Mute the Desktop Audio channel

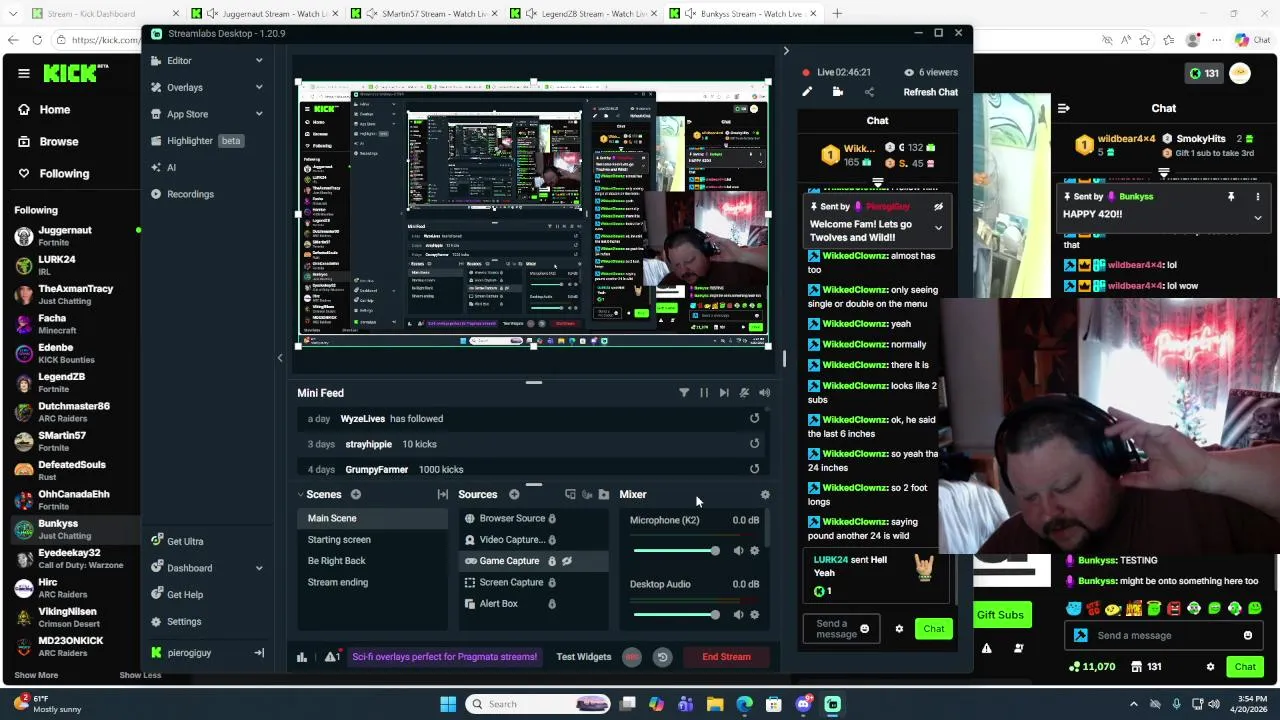(x=738, y=615)
